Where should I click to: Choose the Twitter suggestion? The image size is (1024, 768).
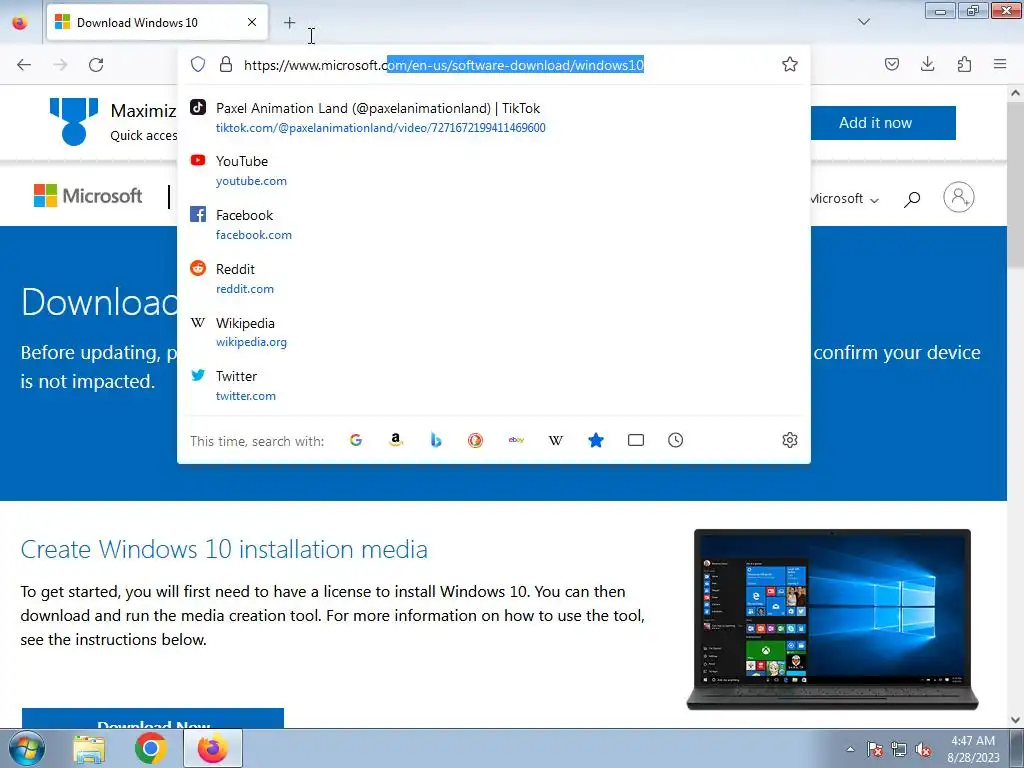(x=494, y=385)
